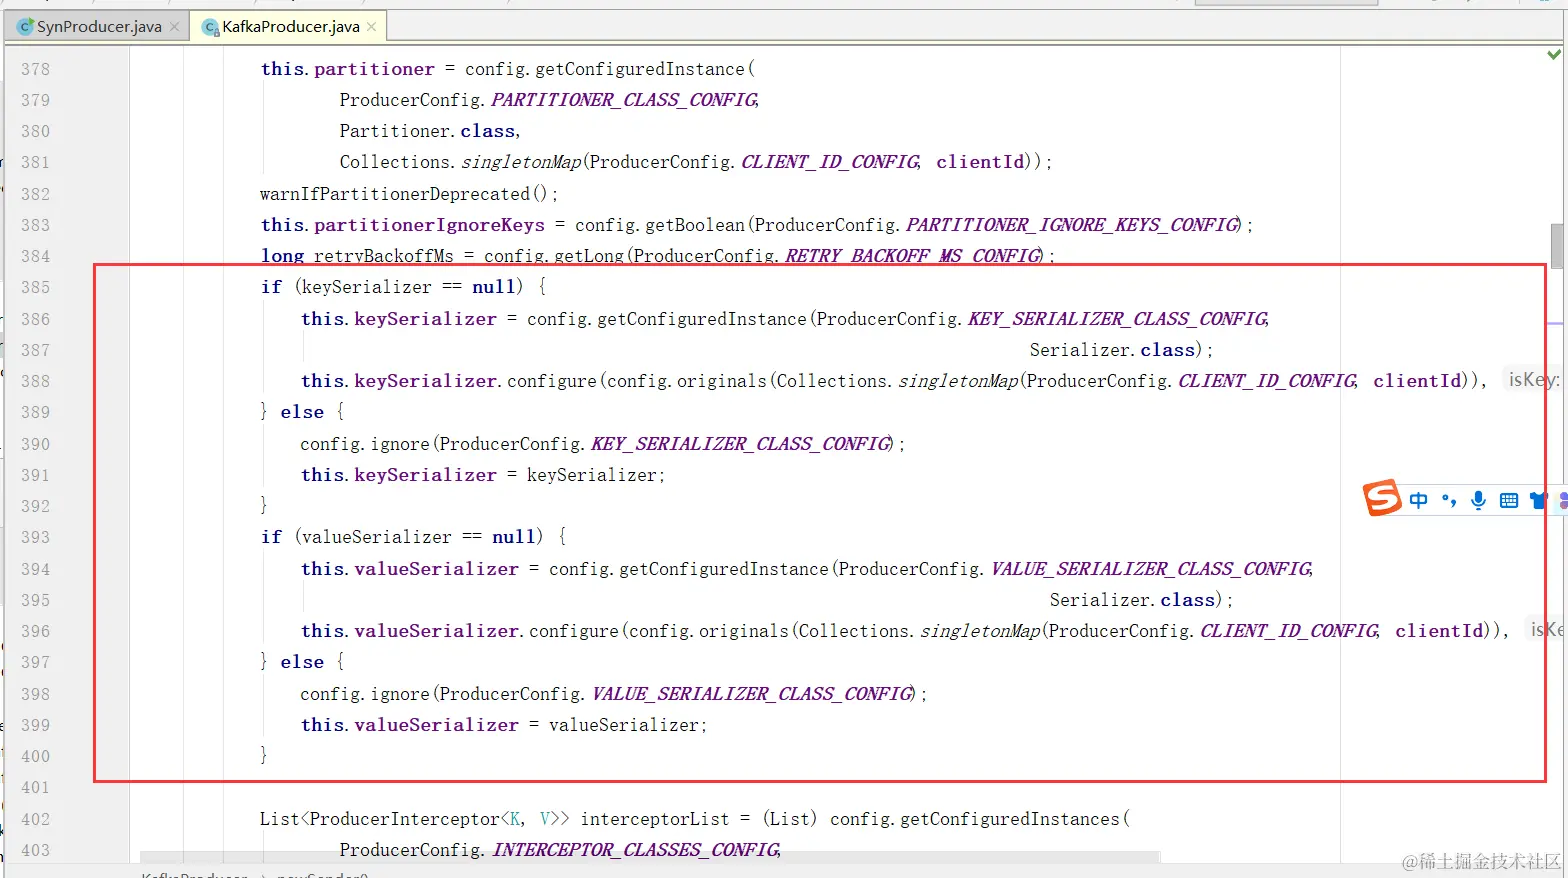Open the Sogou soft keyboard
The height and width of the screenshot is (878, 1568).
point(1509,500)
